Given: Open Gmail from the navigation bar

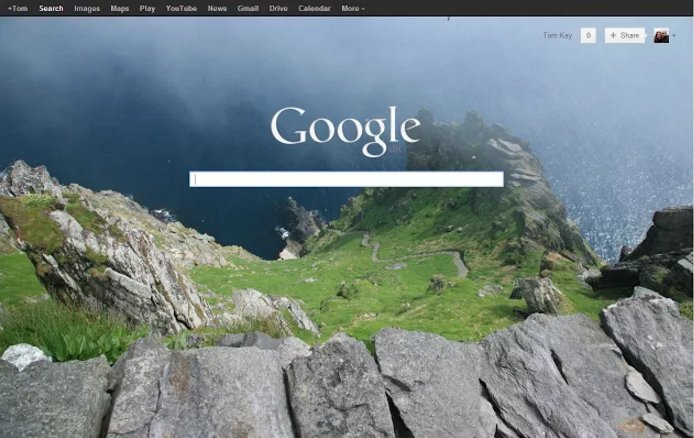Looking at the screenshot, I should point(248,8).
